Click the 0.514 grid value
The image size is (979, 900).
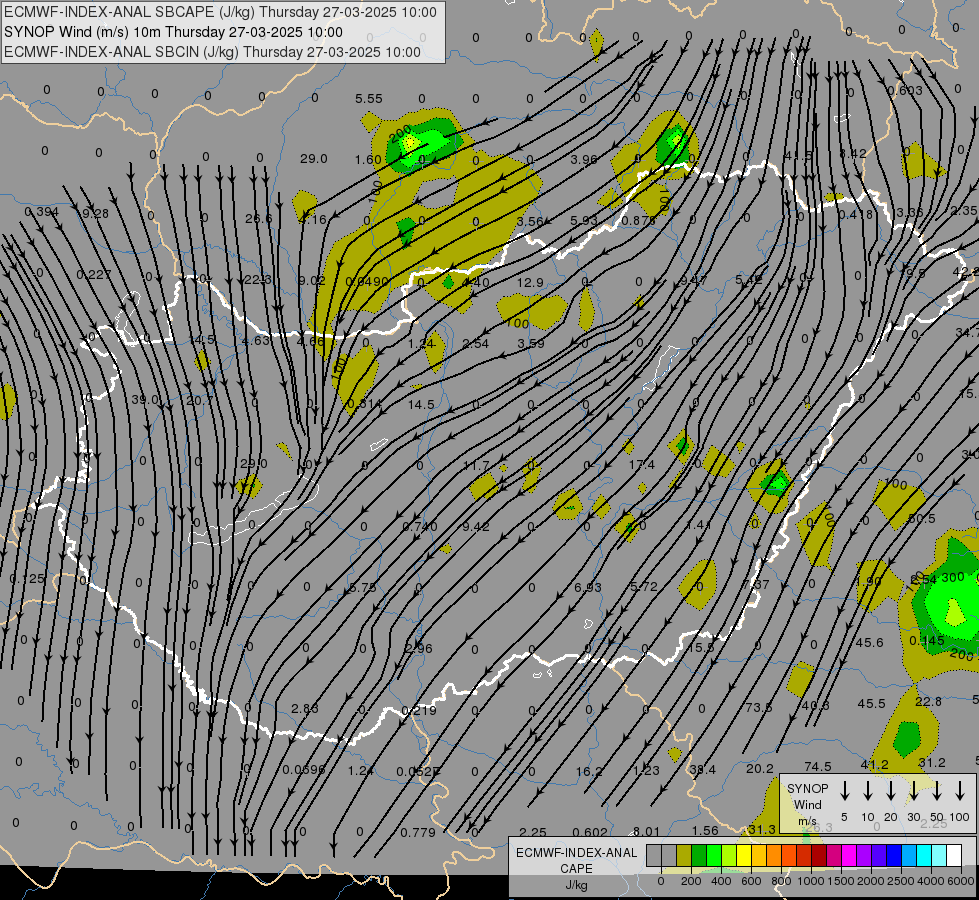click(x=364, y=403)
